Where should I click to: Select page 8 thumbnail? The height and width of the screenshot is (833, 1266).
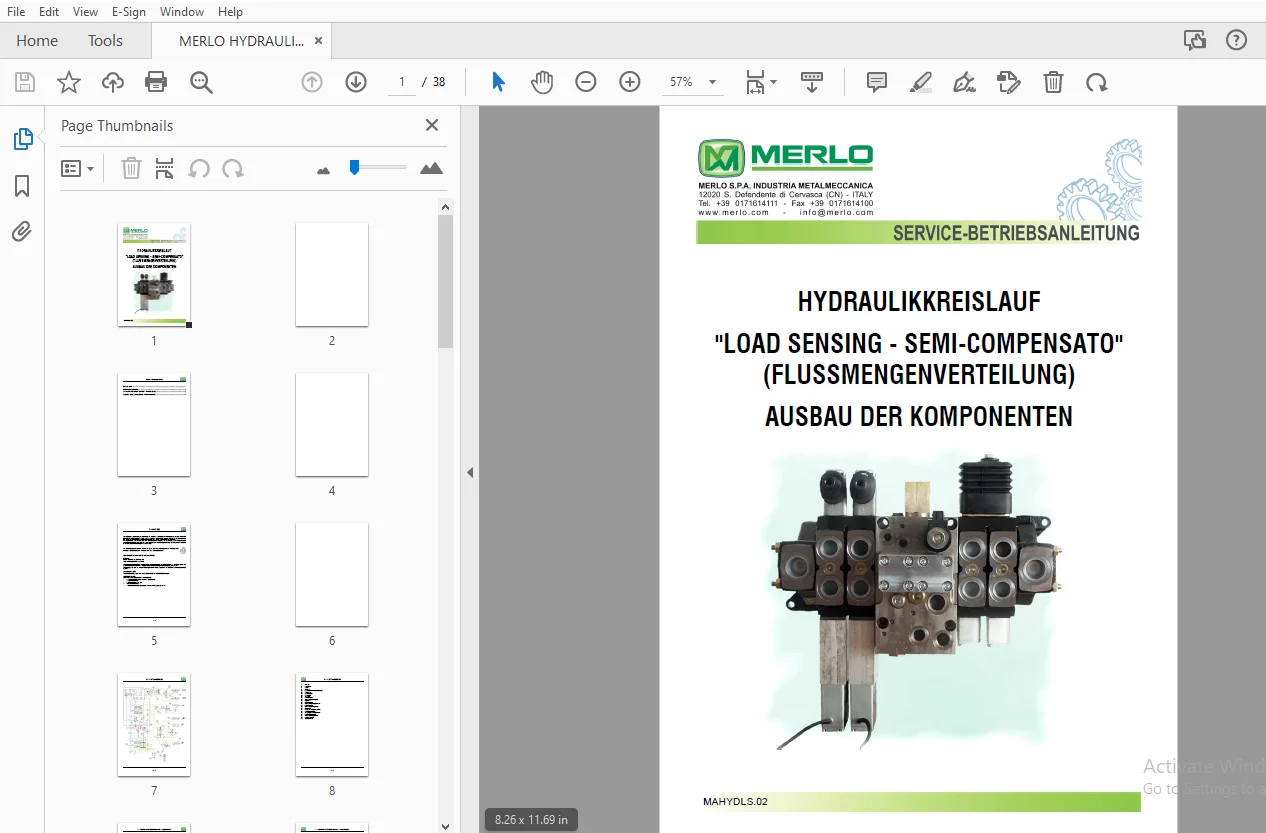[332, 724]
